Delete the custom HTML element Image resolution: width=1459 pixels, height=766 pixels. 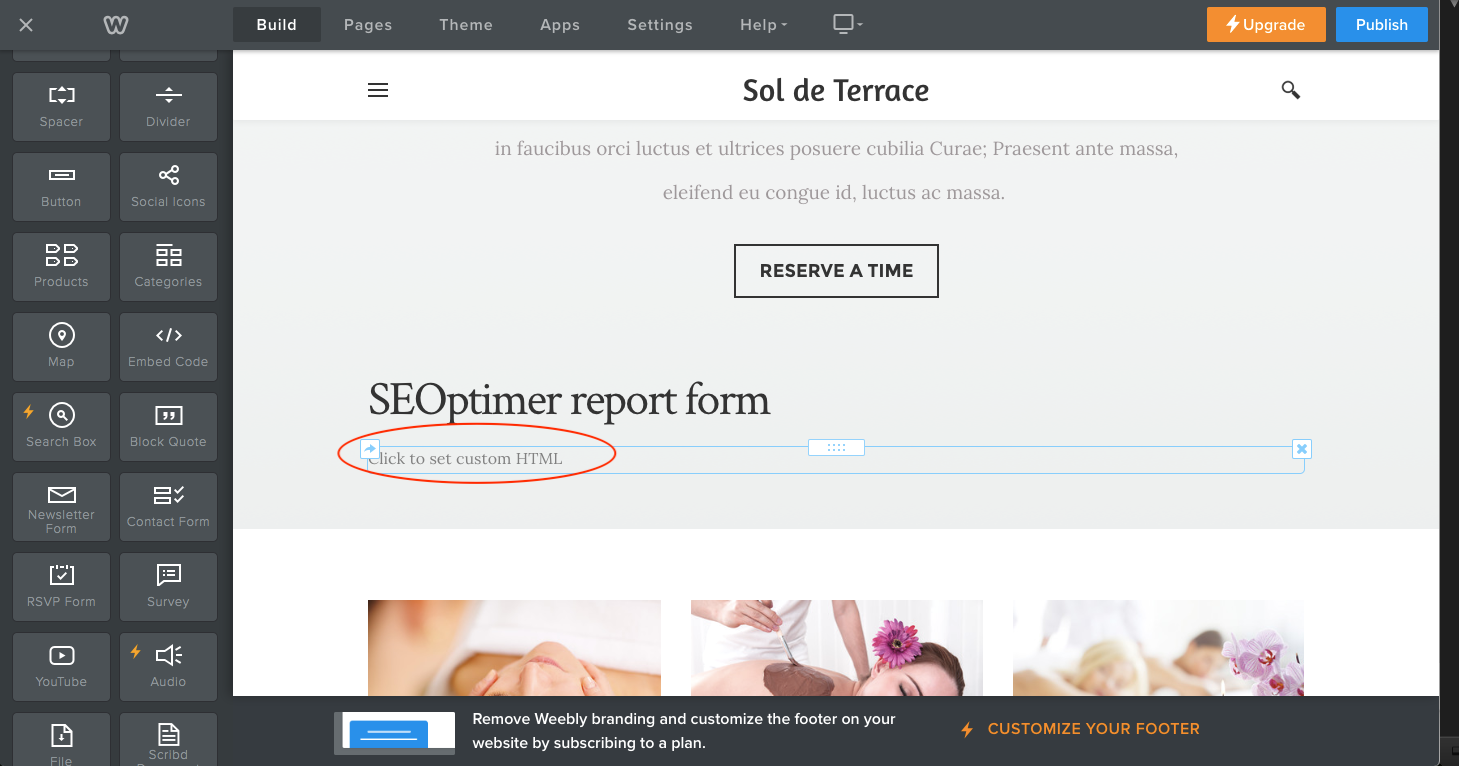pos(1301,449)
